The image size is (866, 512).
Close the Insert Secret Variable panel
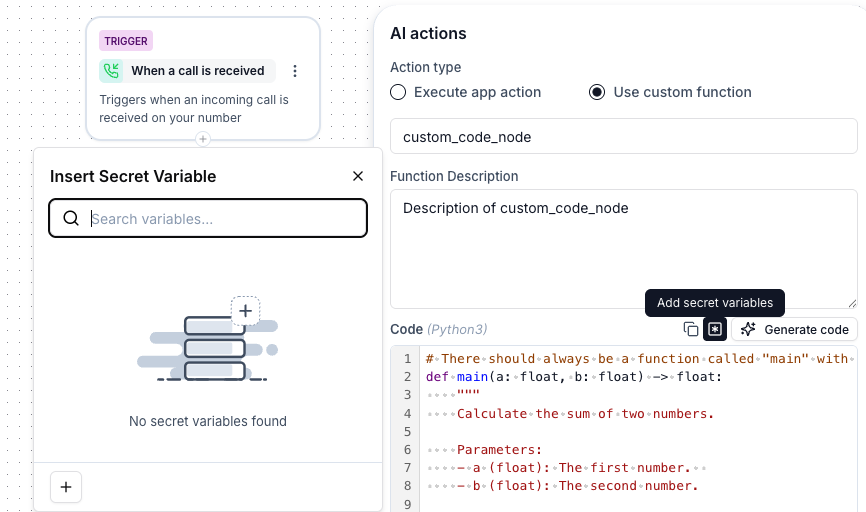click(358, 176)
